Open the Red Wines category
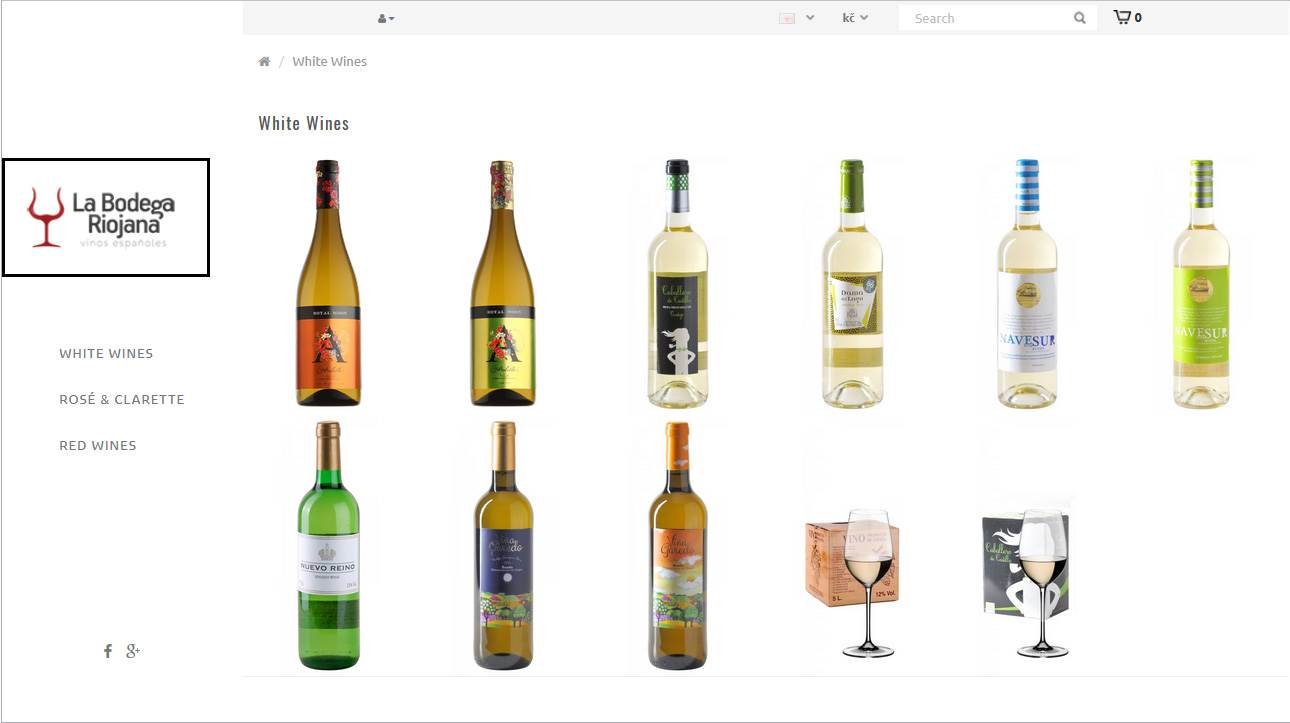This screenshot has width=1290, height=723. click(x=98, y=445)
